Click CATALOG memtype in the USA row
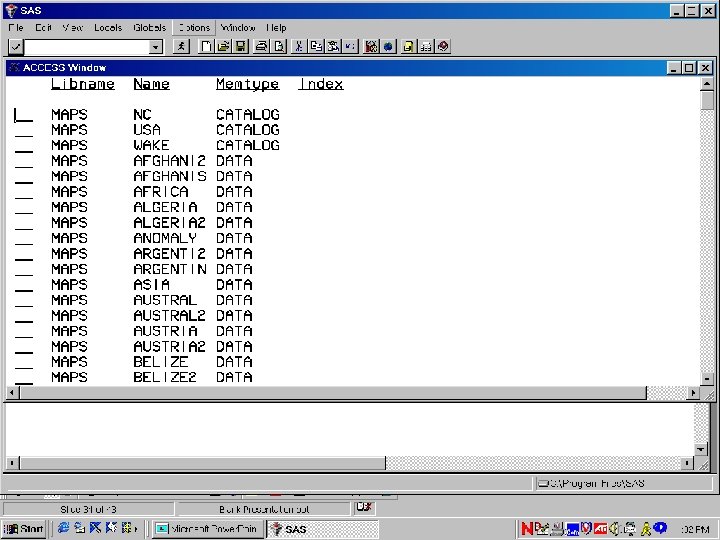Viewport: 720px width, 540px height. coord(248,130)
